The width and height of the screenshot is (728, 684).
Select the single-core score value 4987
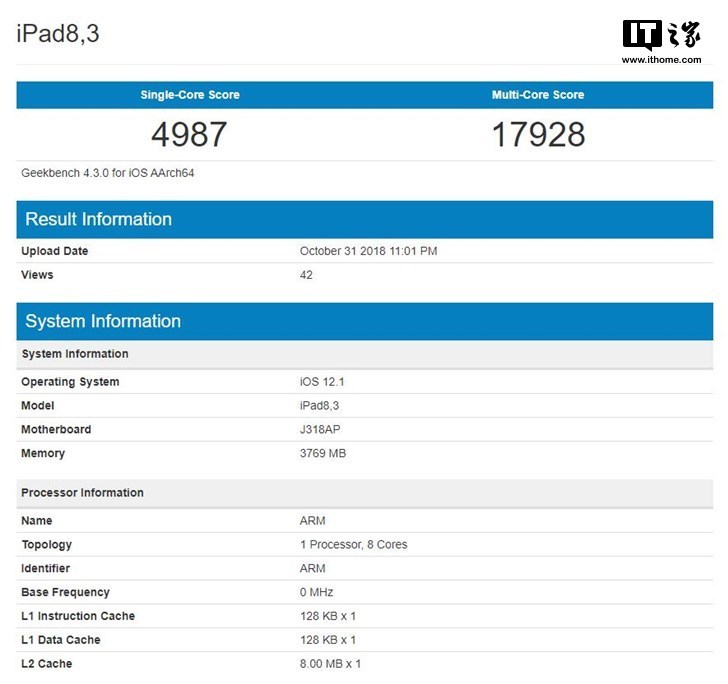(x=189, y=134)
